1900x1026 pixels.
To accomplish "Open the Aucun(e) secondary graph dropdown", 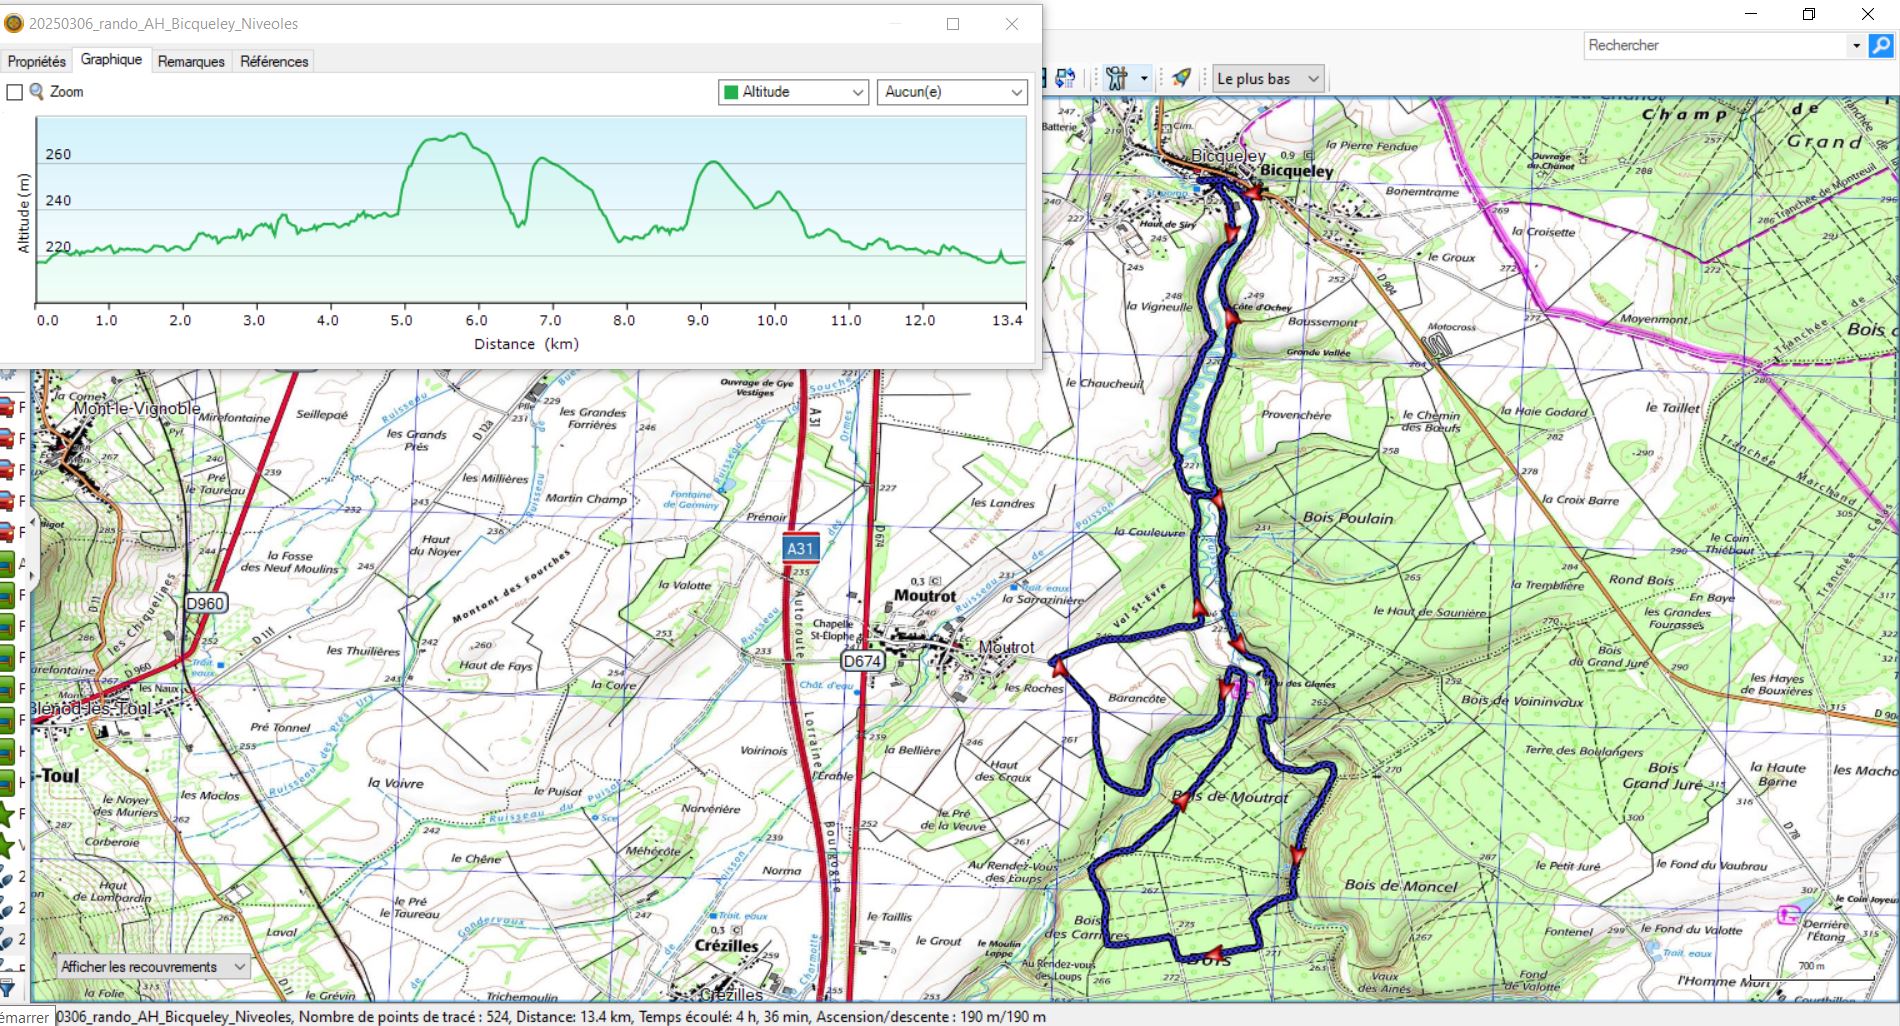I will pos(952,92).
